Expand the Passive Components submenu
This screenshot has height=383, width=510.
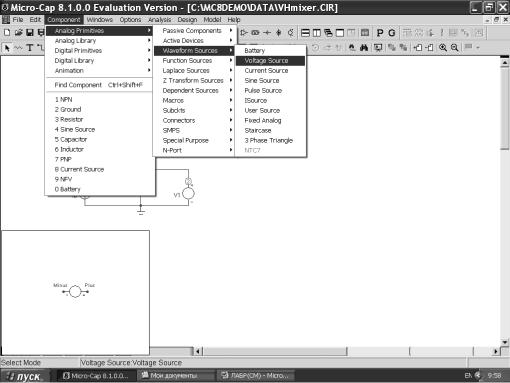pos(195,31)
